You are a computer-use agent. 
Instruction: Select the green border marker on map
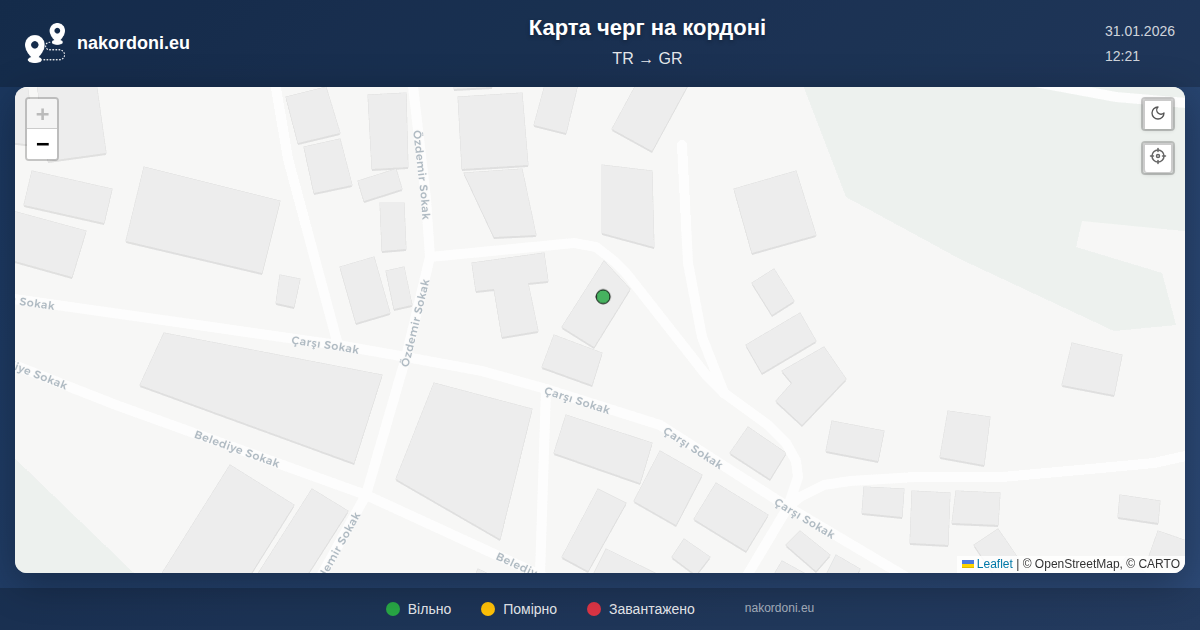point(603,296)
